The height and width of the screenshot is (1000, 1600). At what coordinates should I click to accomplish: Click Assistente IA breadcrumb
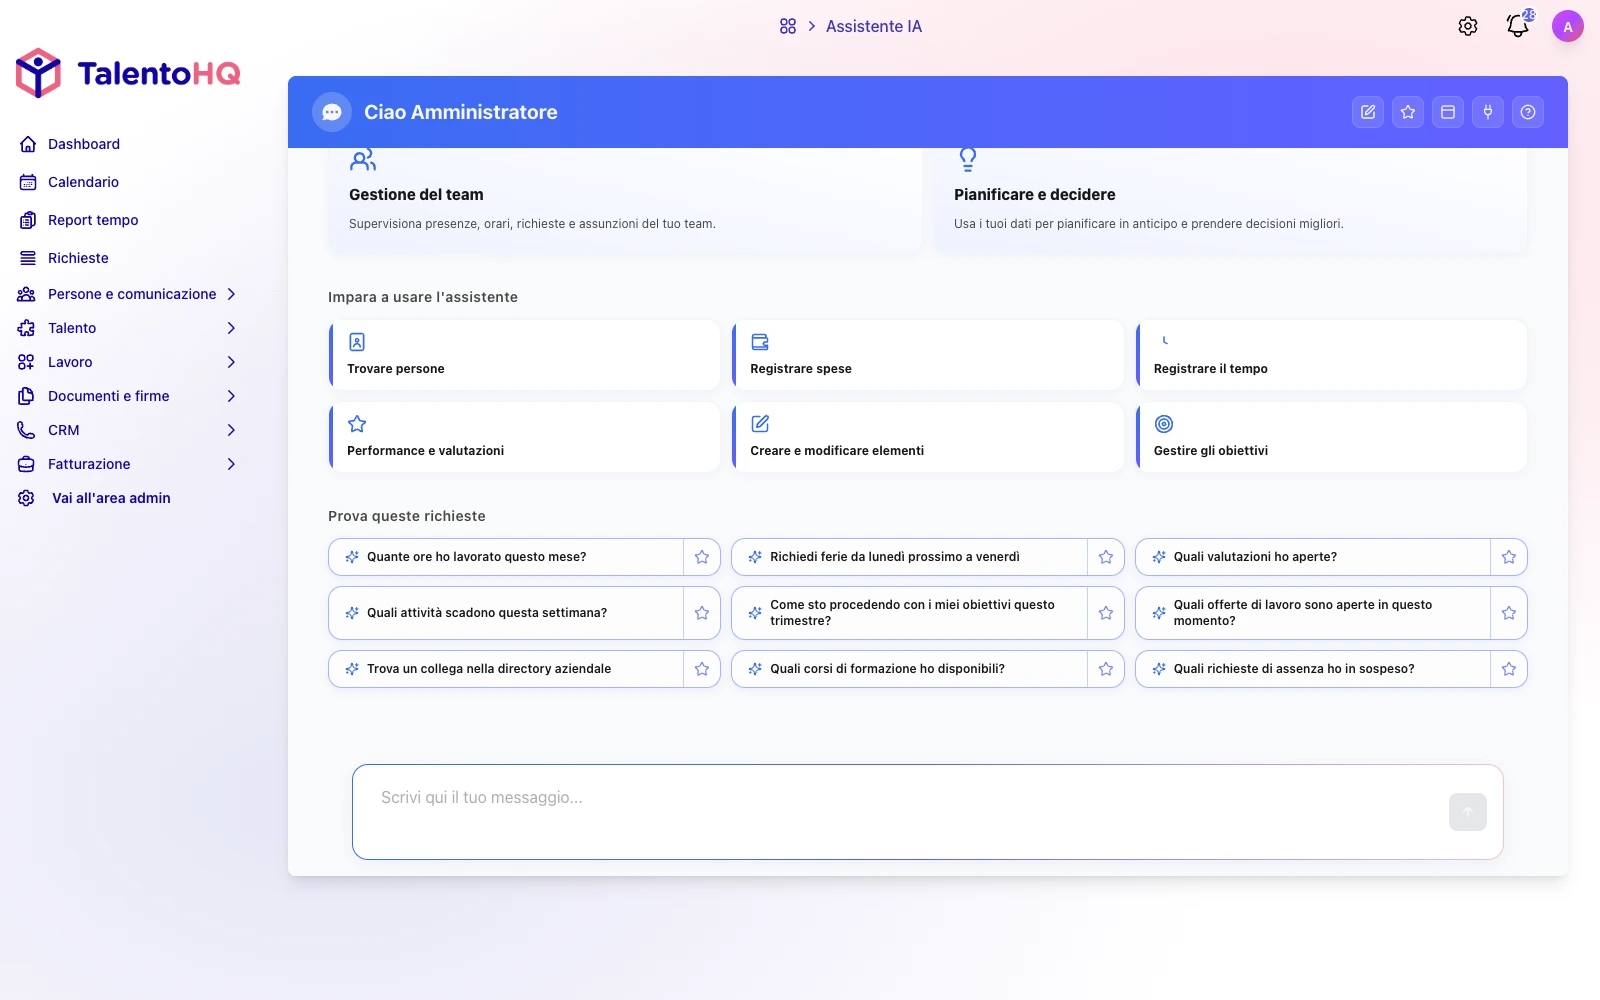point(874,27)
